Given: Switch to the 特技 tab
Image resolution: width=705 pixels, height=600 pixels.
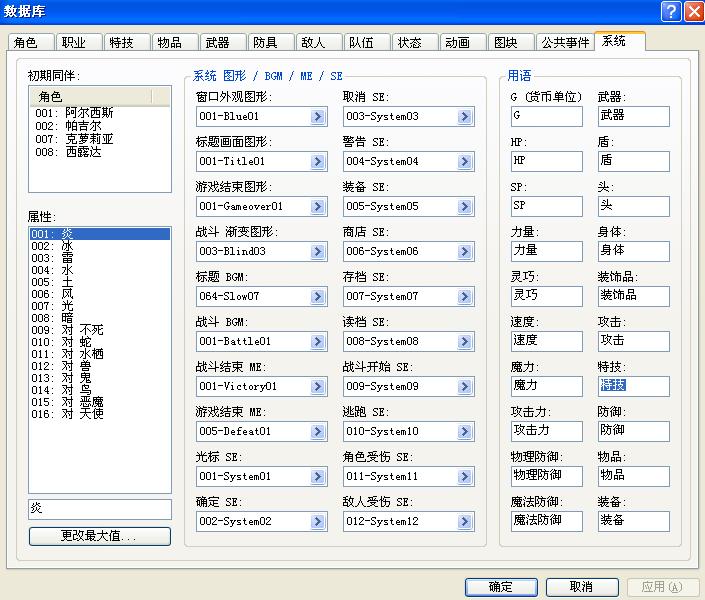Looking at the screenshot, I should coord(127,42).
